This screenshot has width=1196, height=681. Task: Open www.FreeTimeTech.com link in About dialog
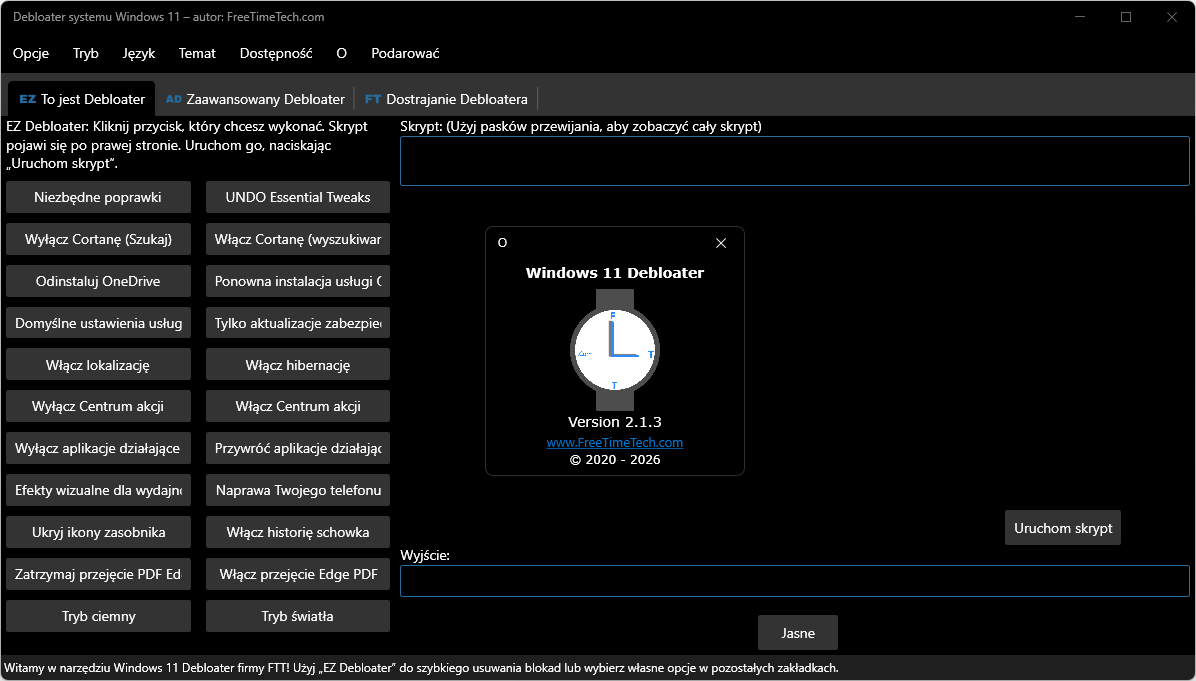tap(615, 442)
